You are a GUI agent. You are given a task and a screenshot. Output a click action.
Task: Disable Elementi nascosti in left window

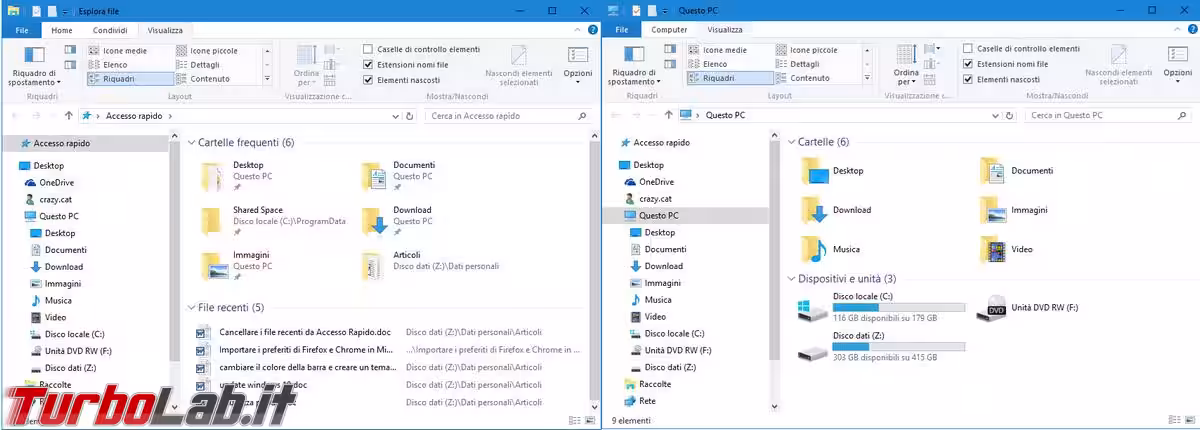click(368, 79)
